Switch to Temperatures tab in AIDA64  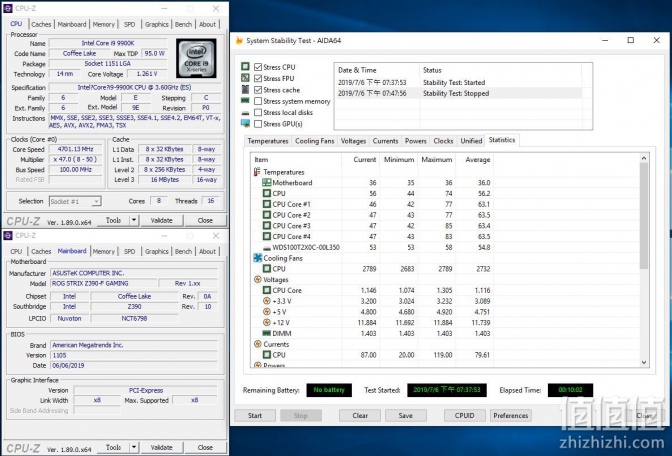click(x=267, y=141)
